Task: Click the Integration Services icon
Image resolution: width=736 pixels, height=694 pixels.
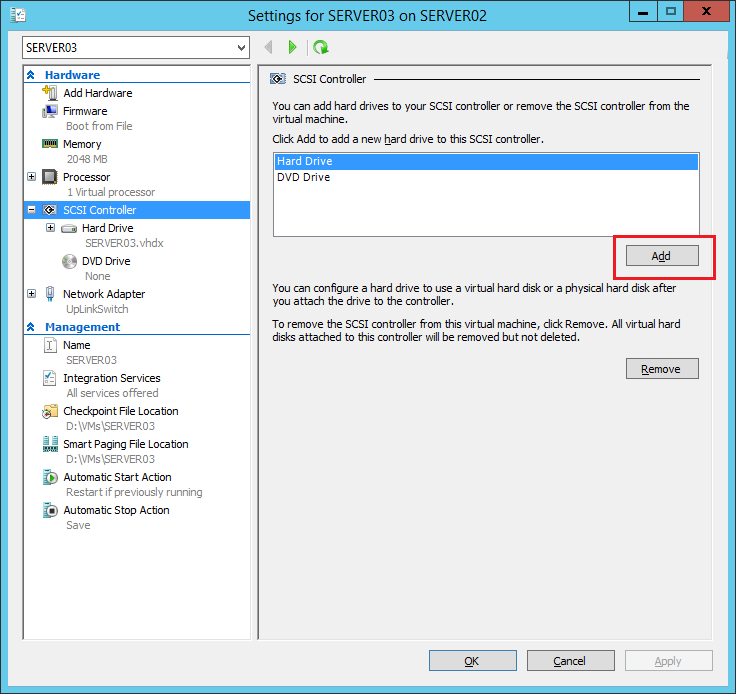Action: coord(50,378)
